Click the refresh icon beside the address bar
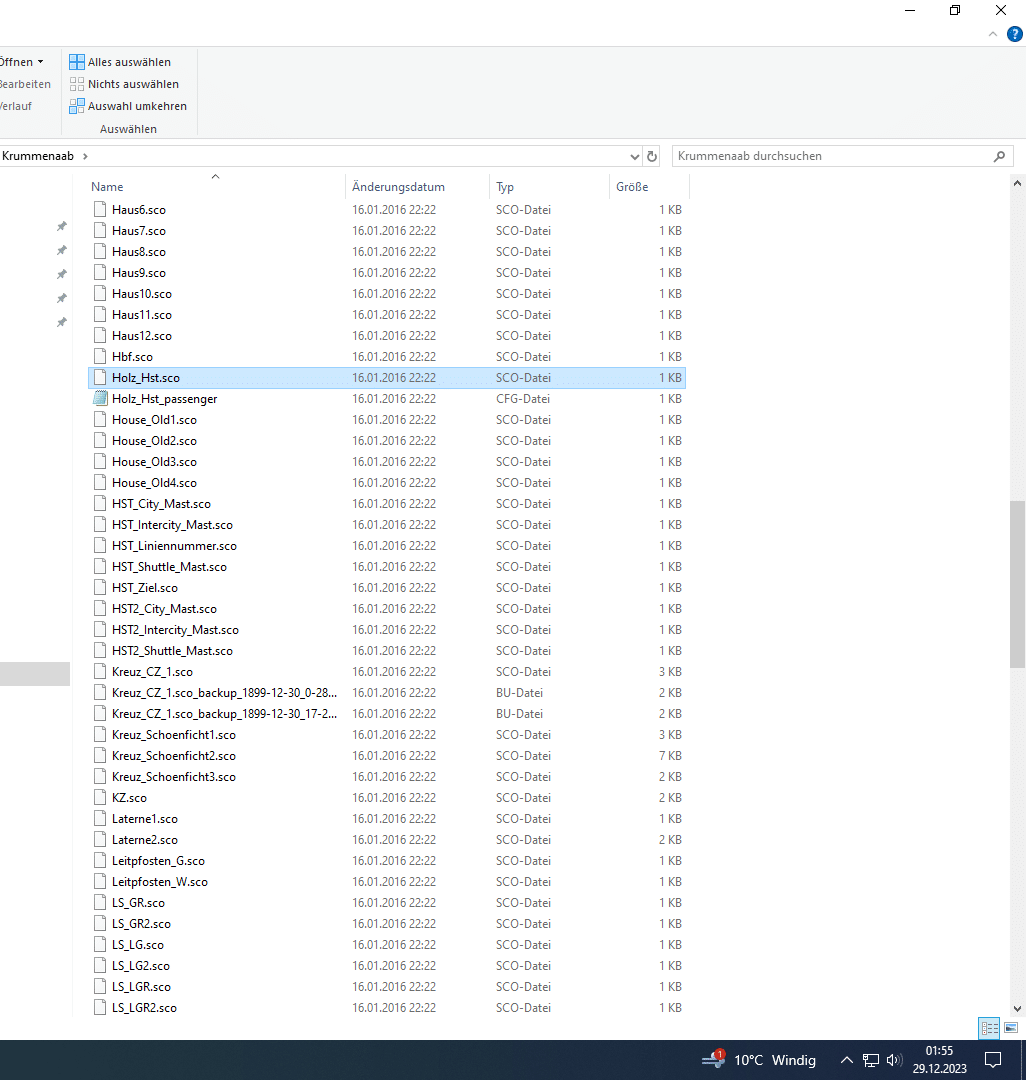This screenshot has height=1080, width=1026. (x=652, y=157)
